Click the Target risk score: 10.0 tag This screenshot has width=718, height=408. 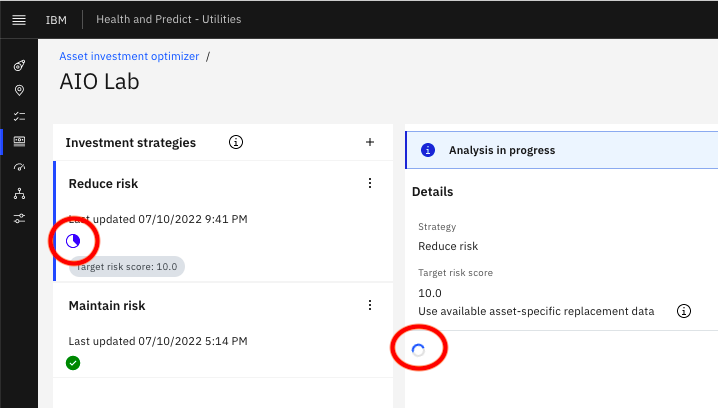(x=127, y=267)
